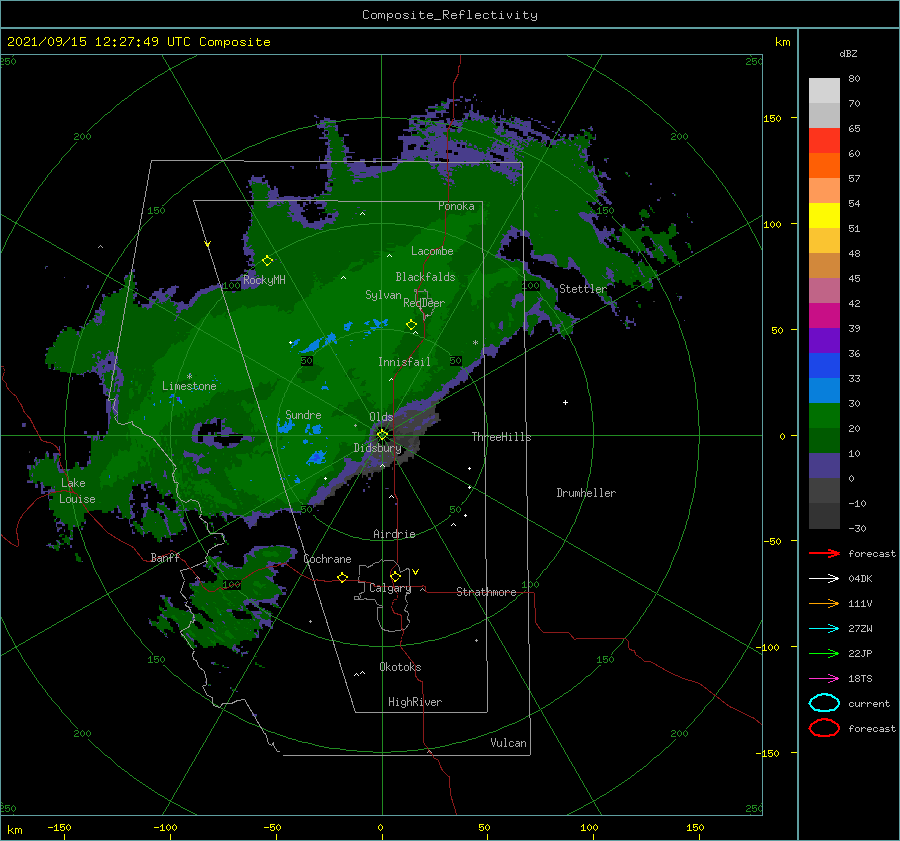Click the green 22JP arrow icon
900x841 pixels.
pos(824,653)
